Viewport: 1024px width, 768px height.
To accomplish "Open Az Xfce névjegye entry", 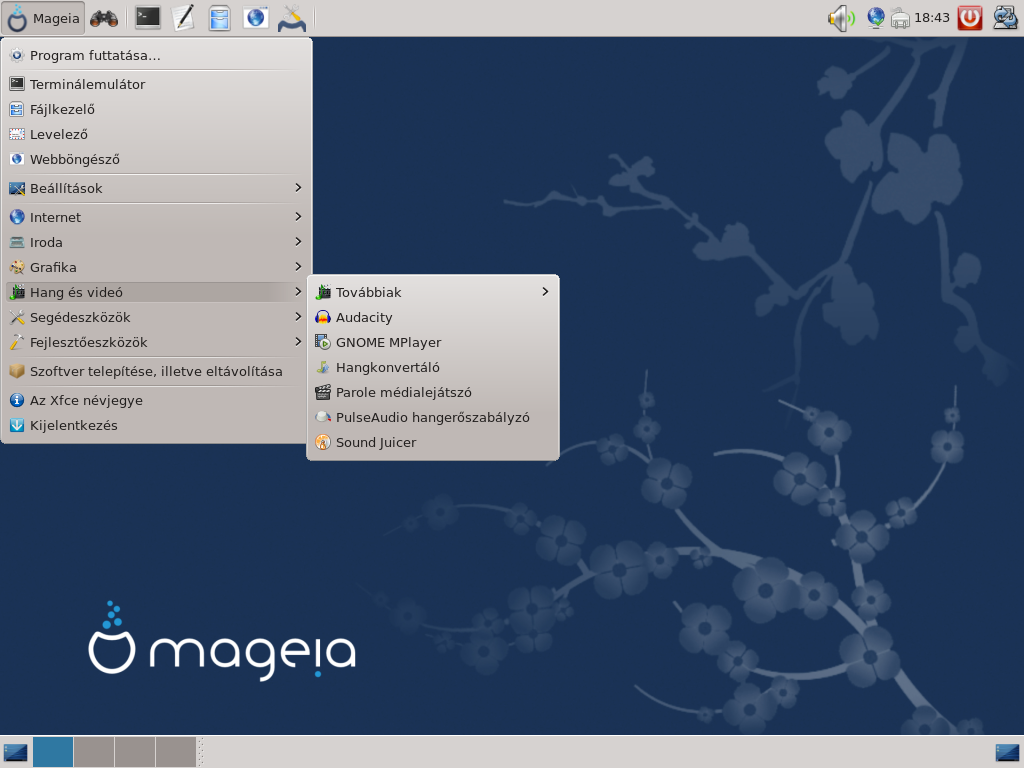I will (156, 400).
